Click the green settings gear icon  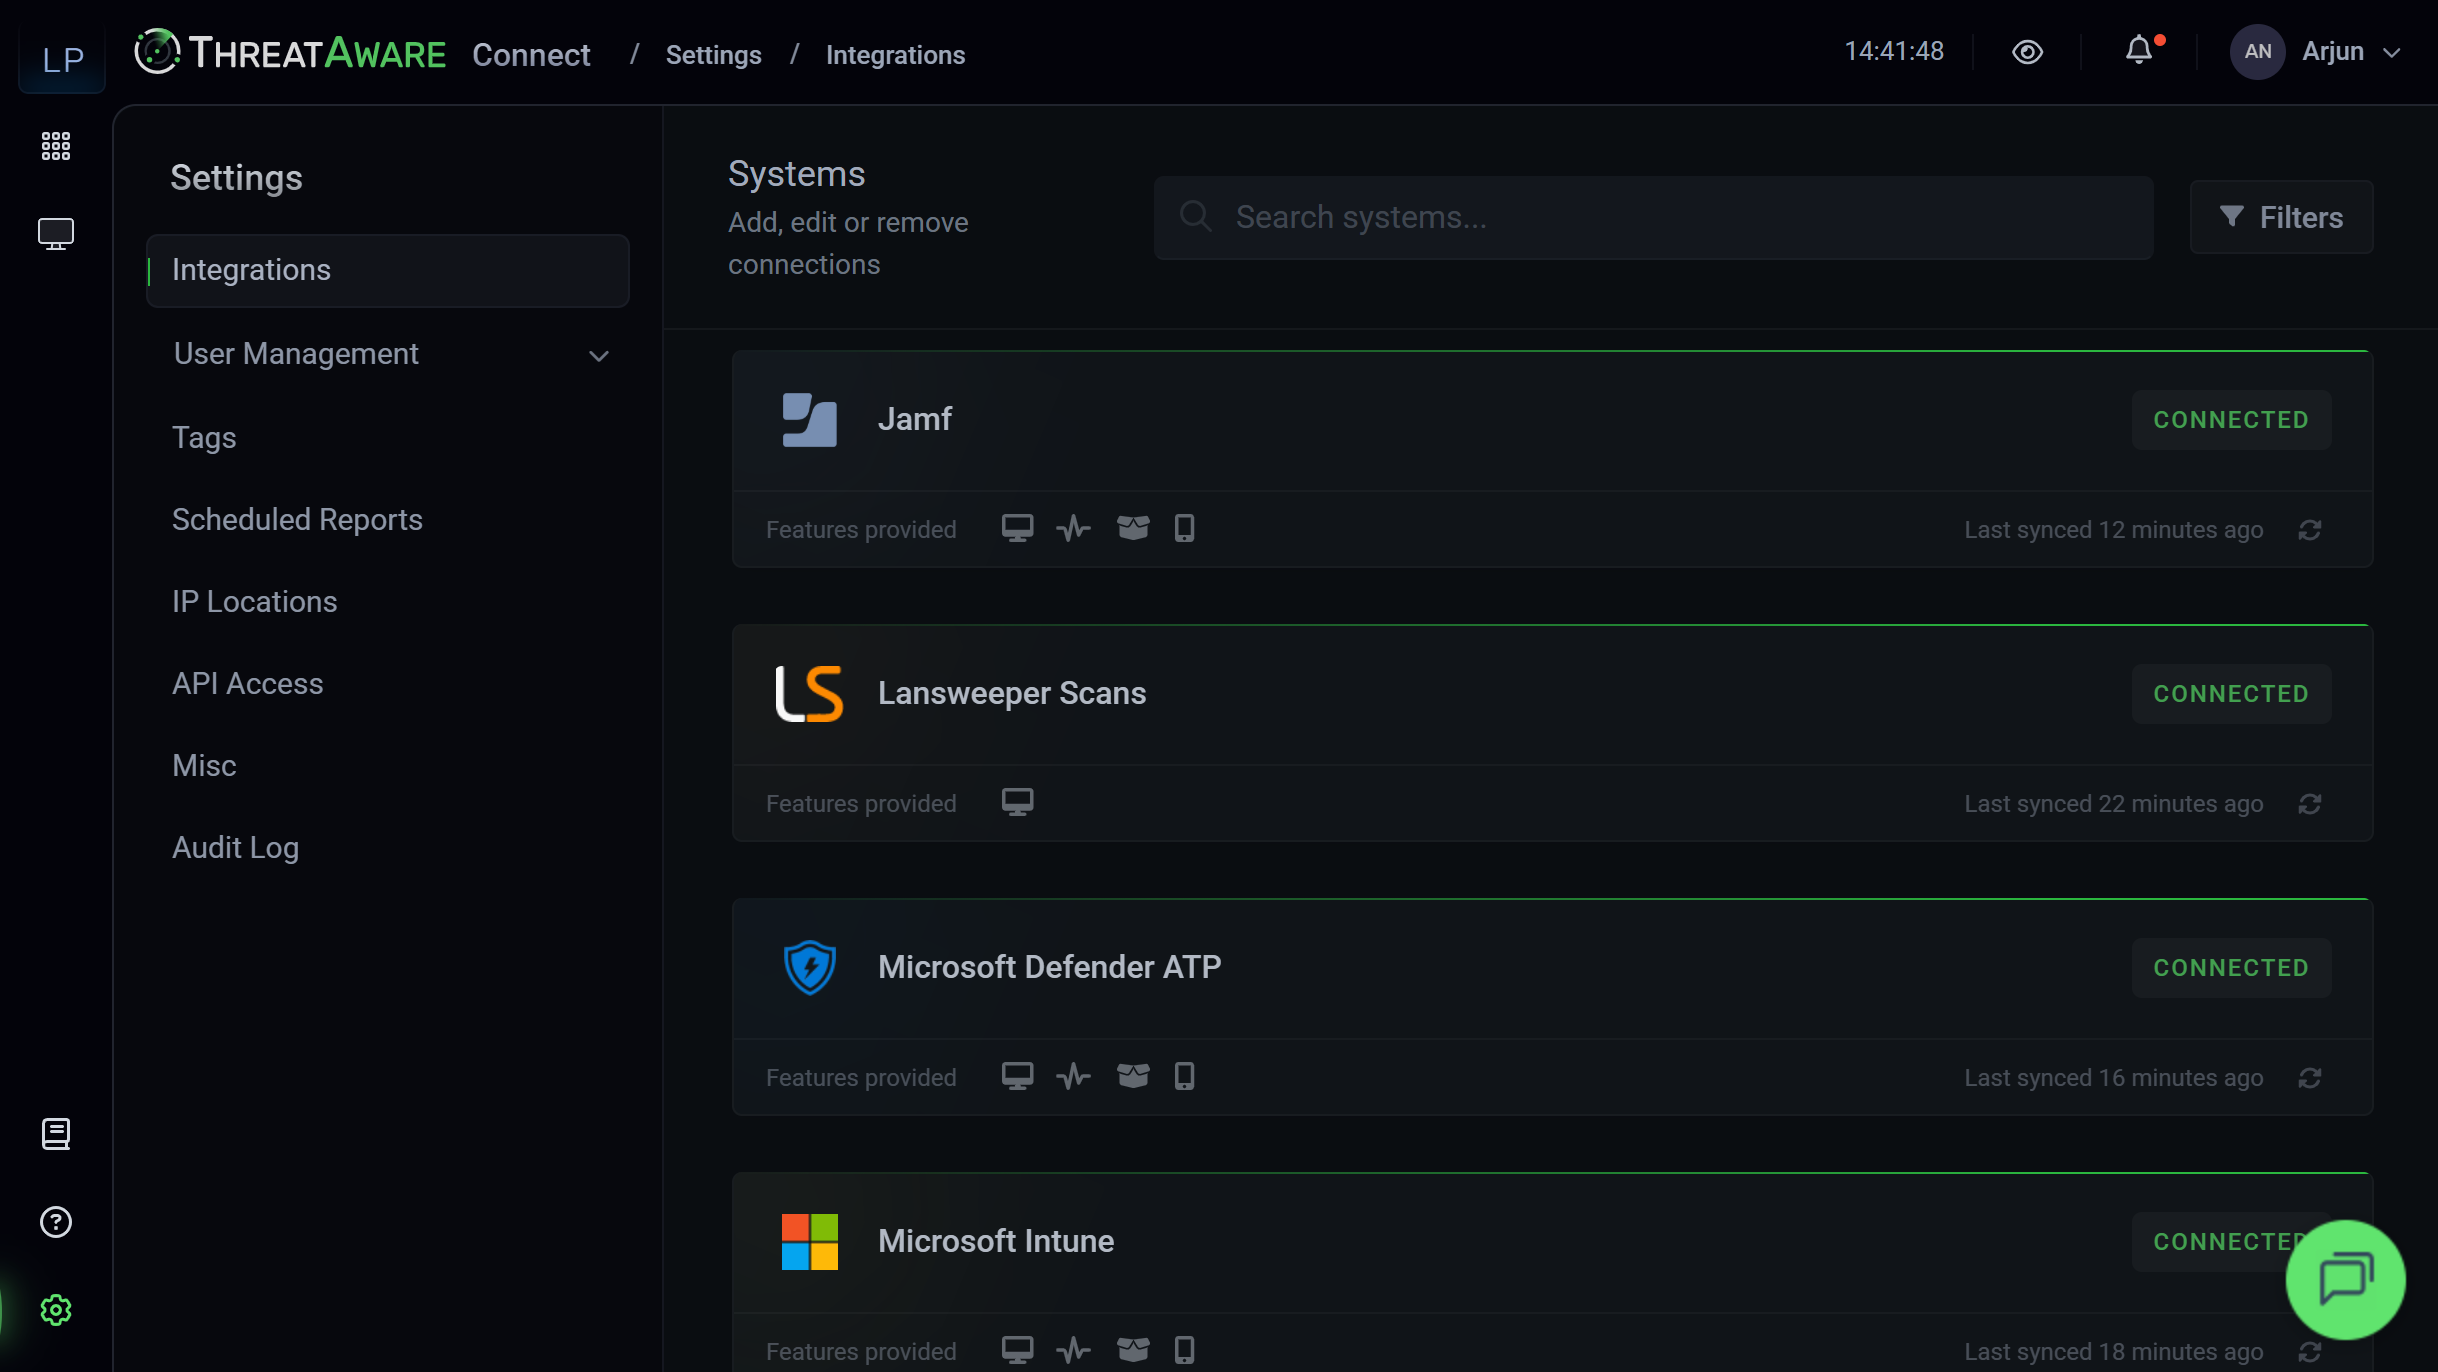pos(56,1310)
